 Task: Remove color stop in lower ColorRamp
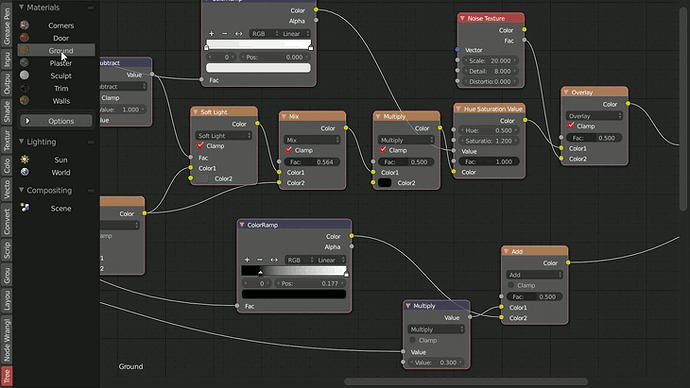pos(260,260)
